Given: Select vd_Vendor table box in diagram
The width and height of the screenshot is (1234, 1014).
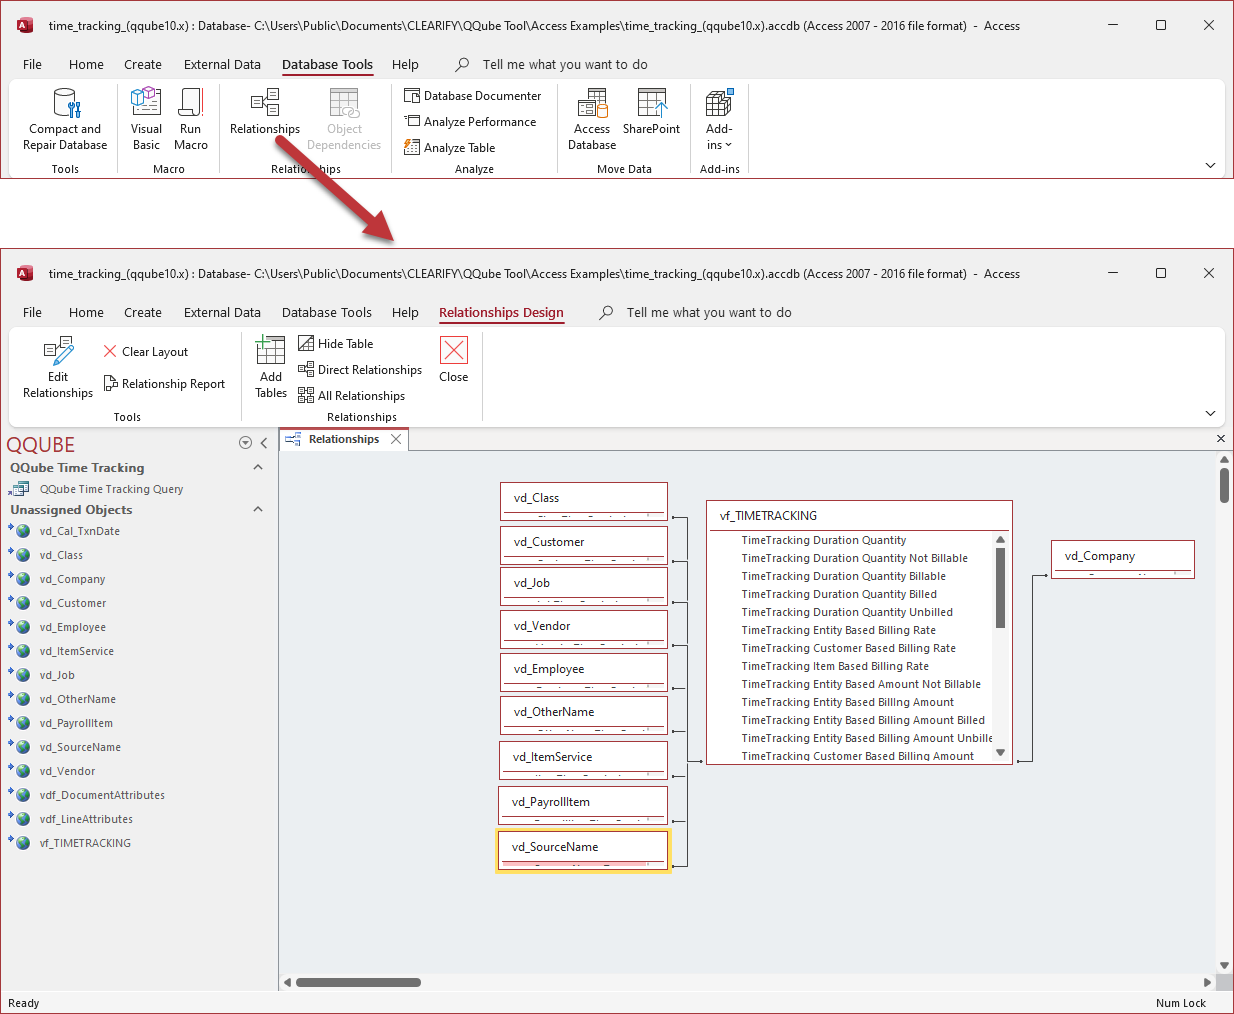Looking at the screenshot, I should click(x=584, y=629).
